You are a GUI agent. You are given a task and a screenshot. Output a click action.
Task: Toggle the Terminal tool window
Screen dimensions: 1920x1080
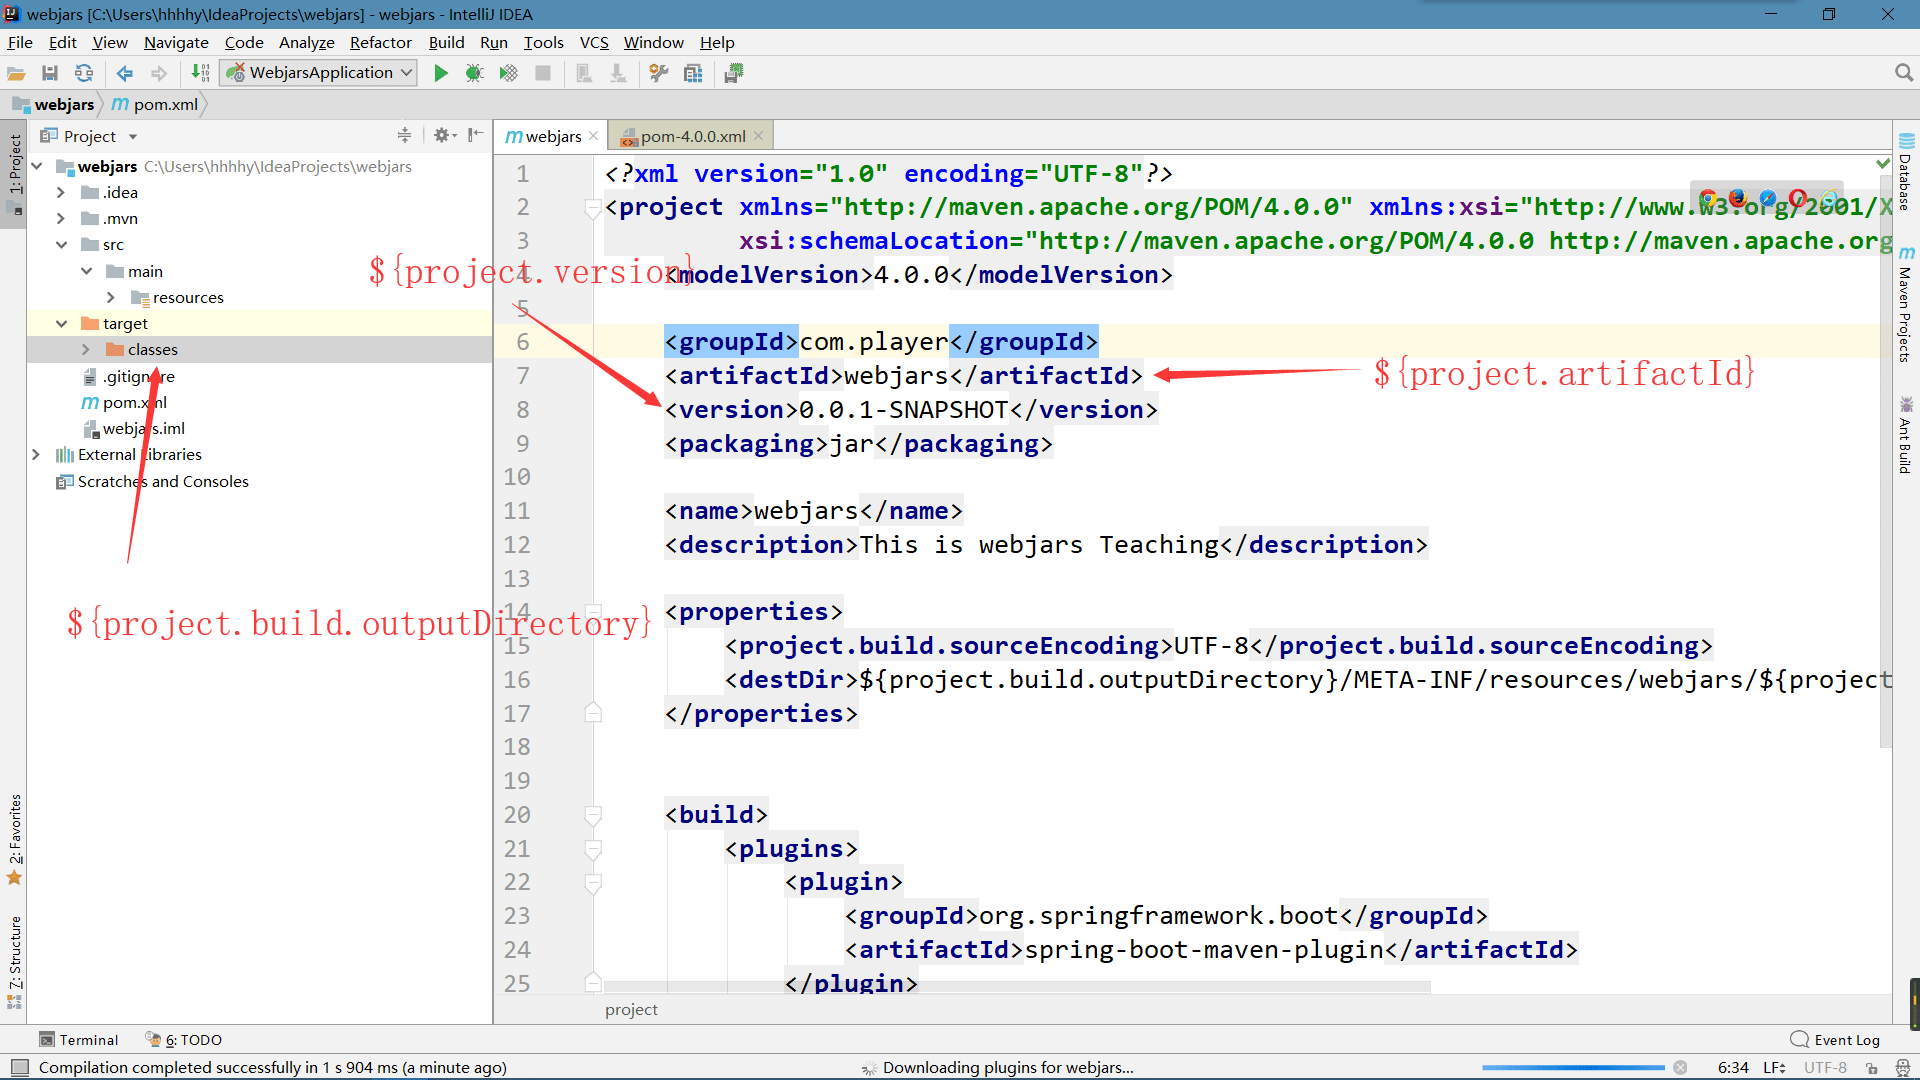[79, 1039]
